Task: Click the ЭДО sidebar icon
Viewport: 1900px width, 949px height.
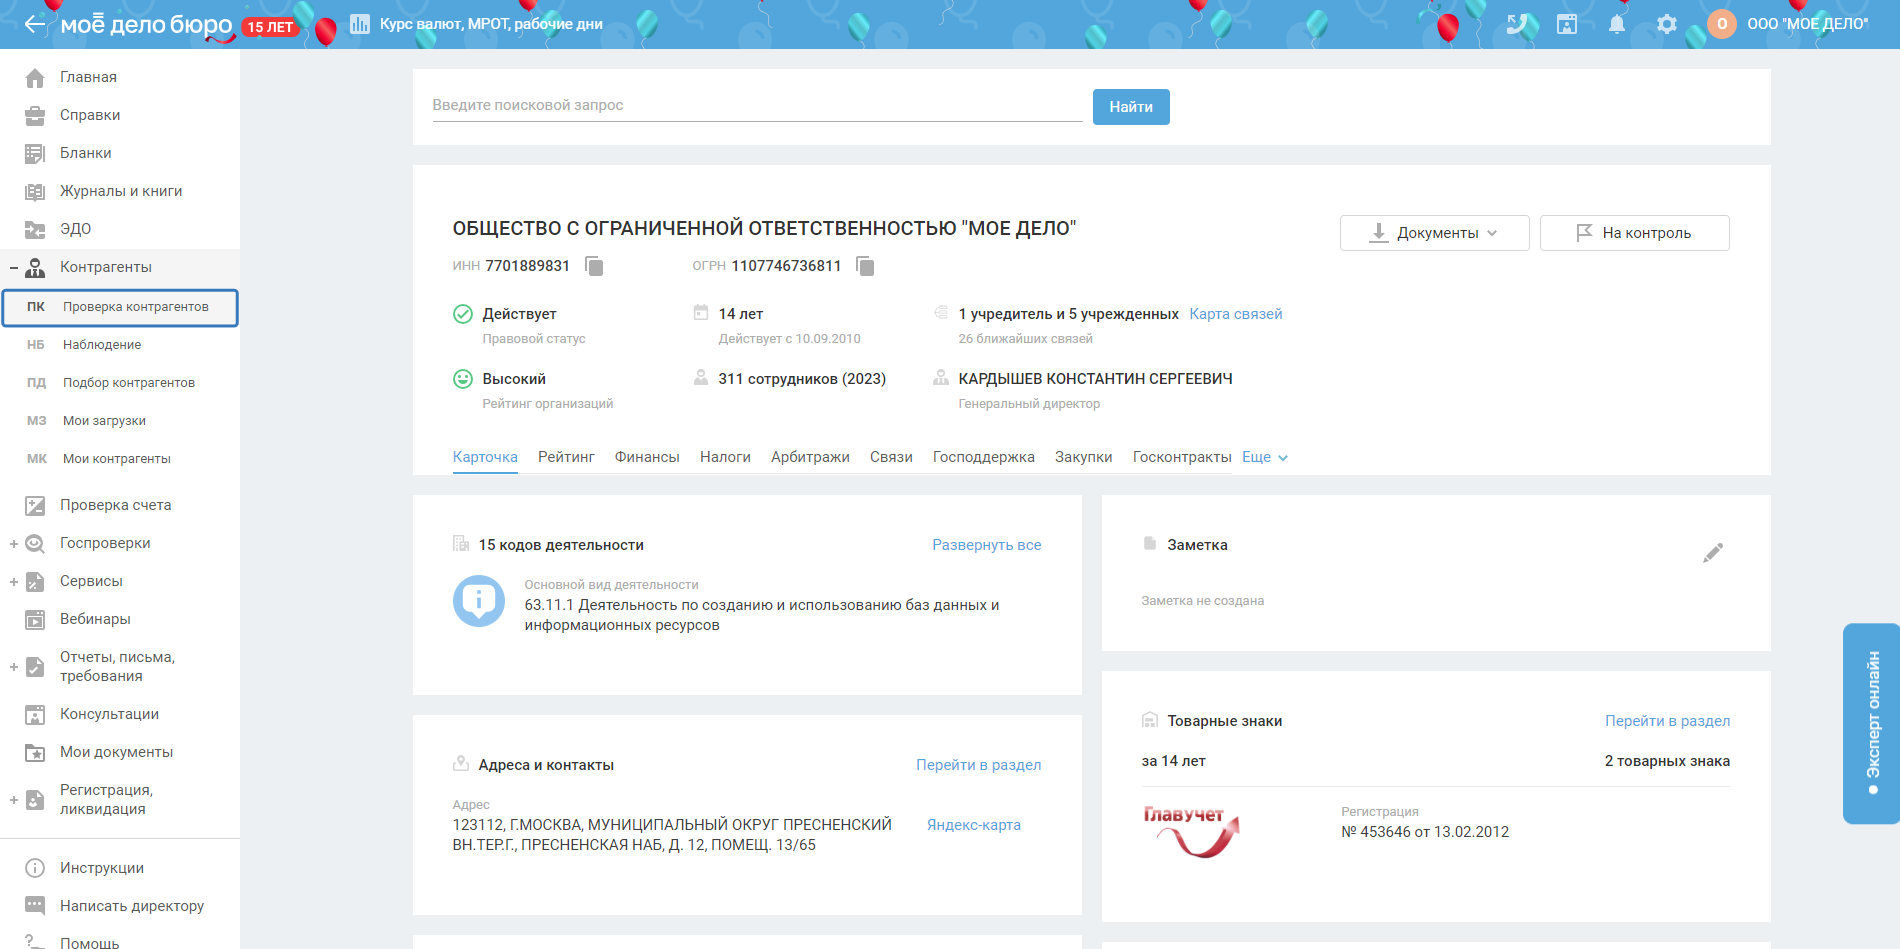Action: coord(35,229)
